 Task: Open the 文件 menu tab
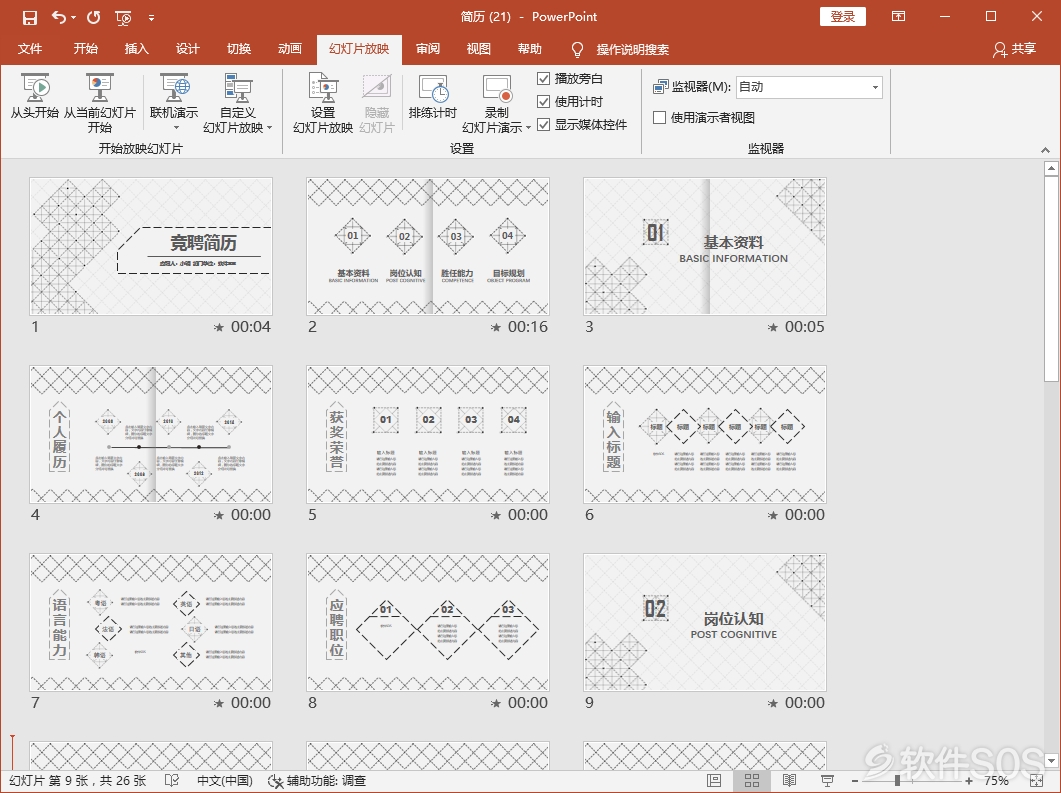30,49
